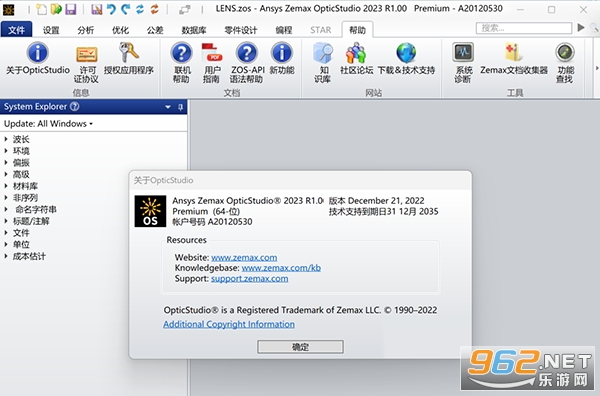Expand the 偏振 tree node
The image size is (600, 396).
coord(6,162)
